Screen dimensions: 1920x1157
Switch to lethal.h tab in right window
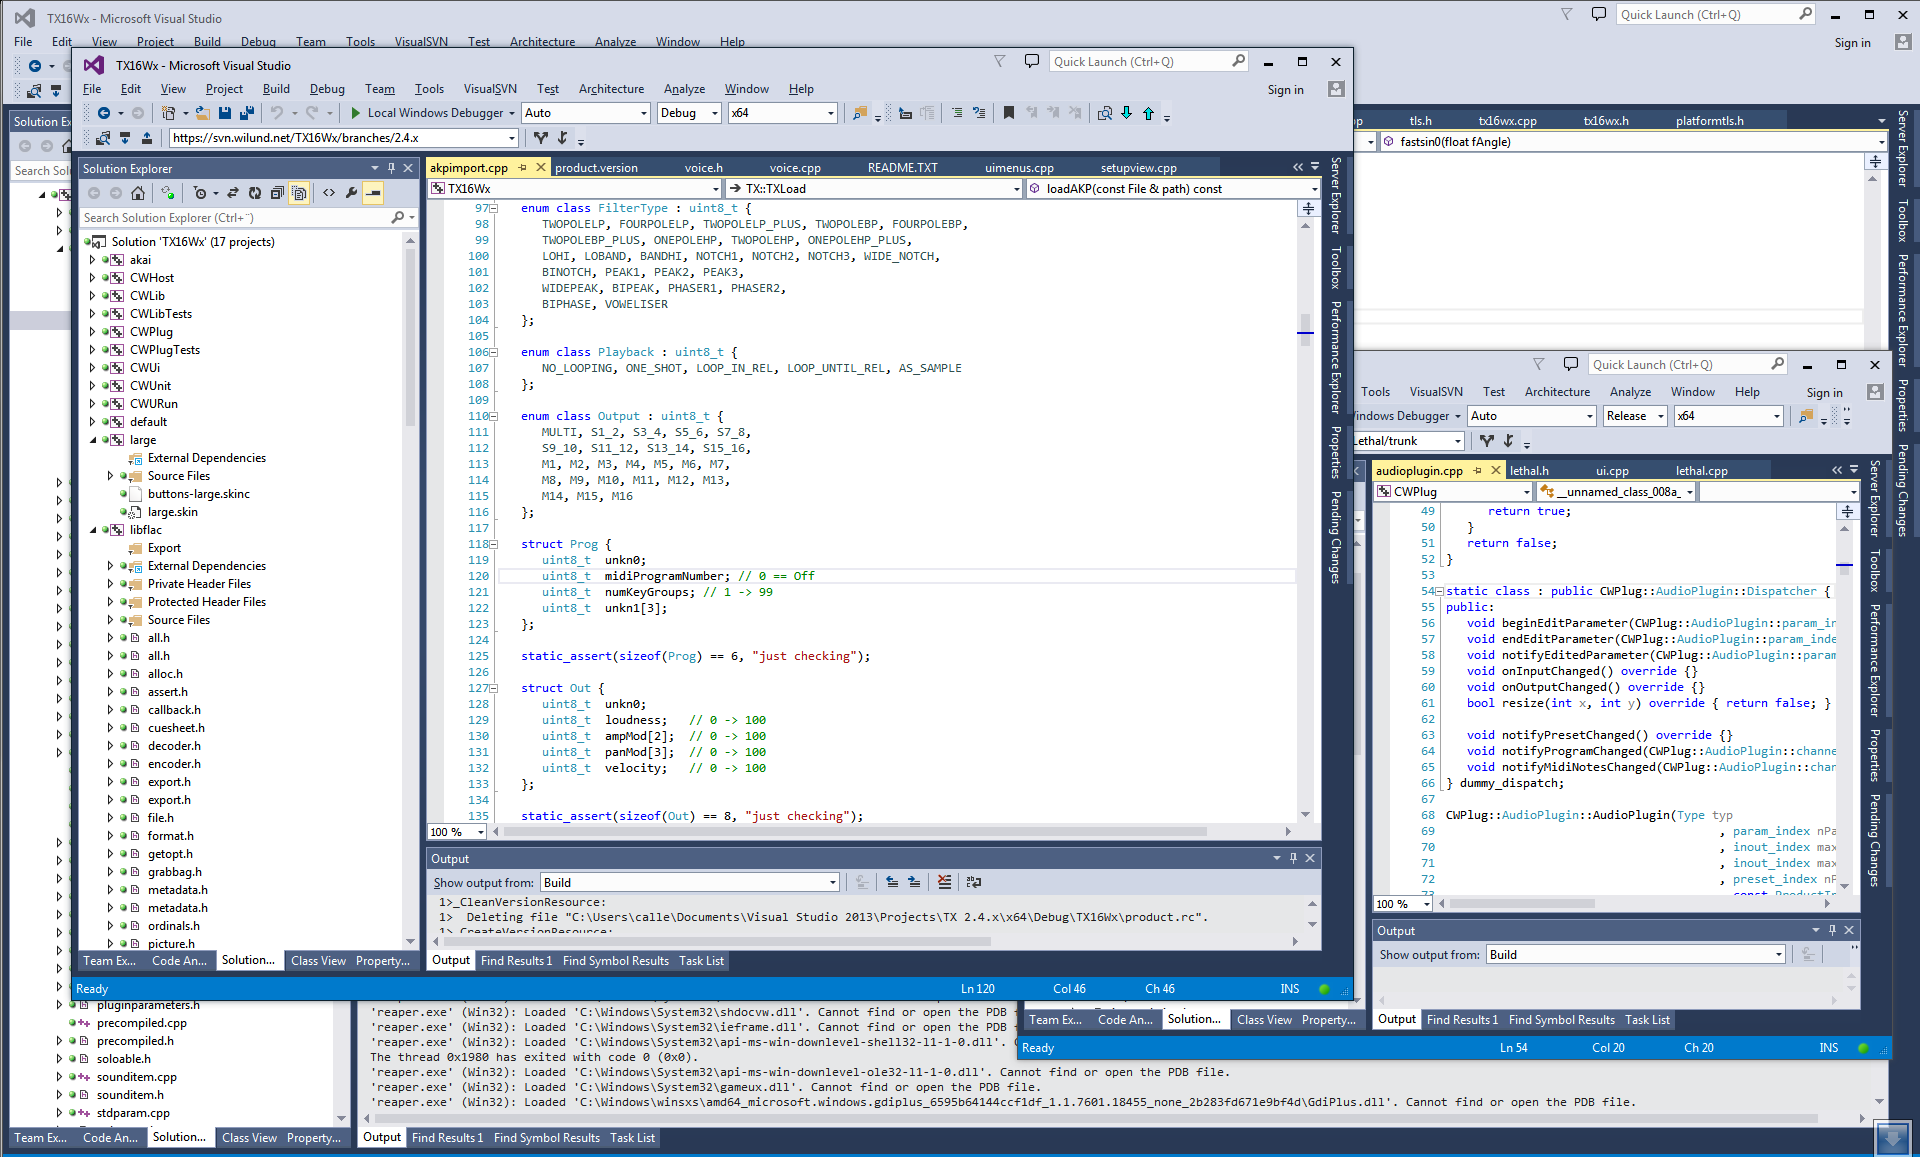click(1529, 471)
